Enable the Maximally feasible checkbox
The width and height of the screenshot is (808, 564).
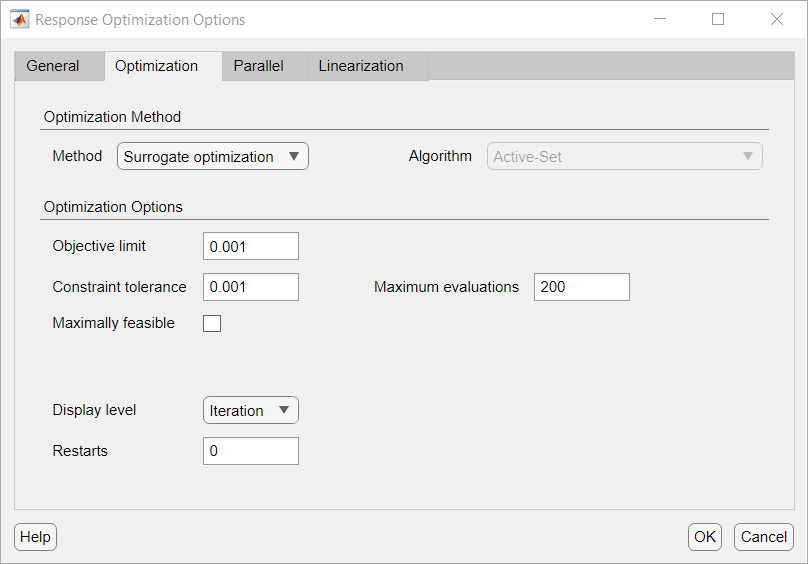tap(212, 323)
